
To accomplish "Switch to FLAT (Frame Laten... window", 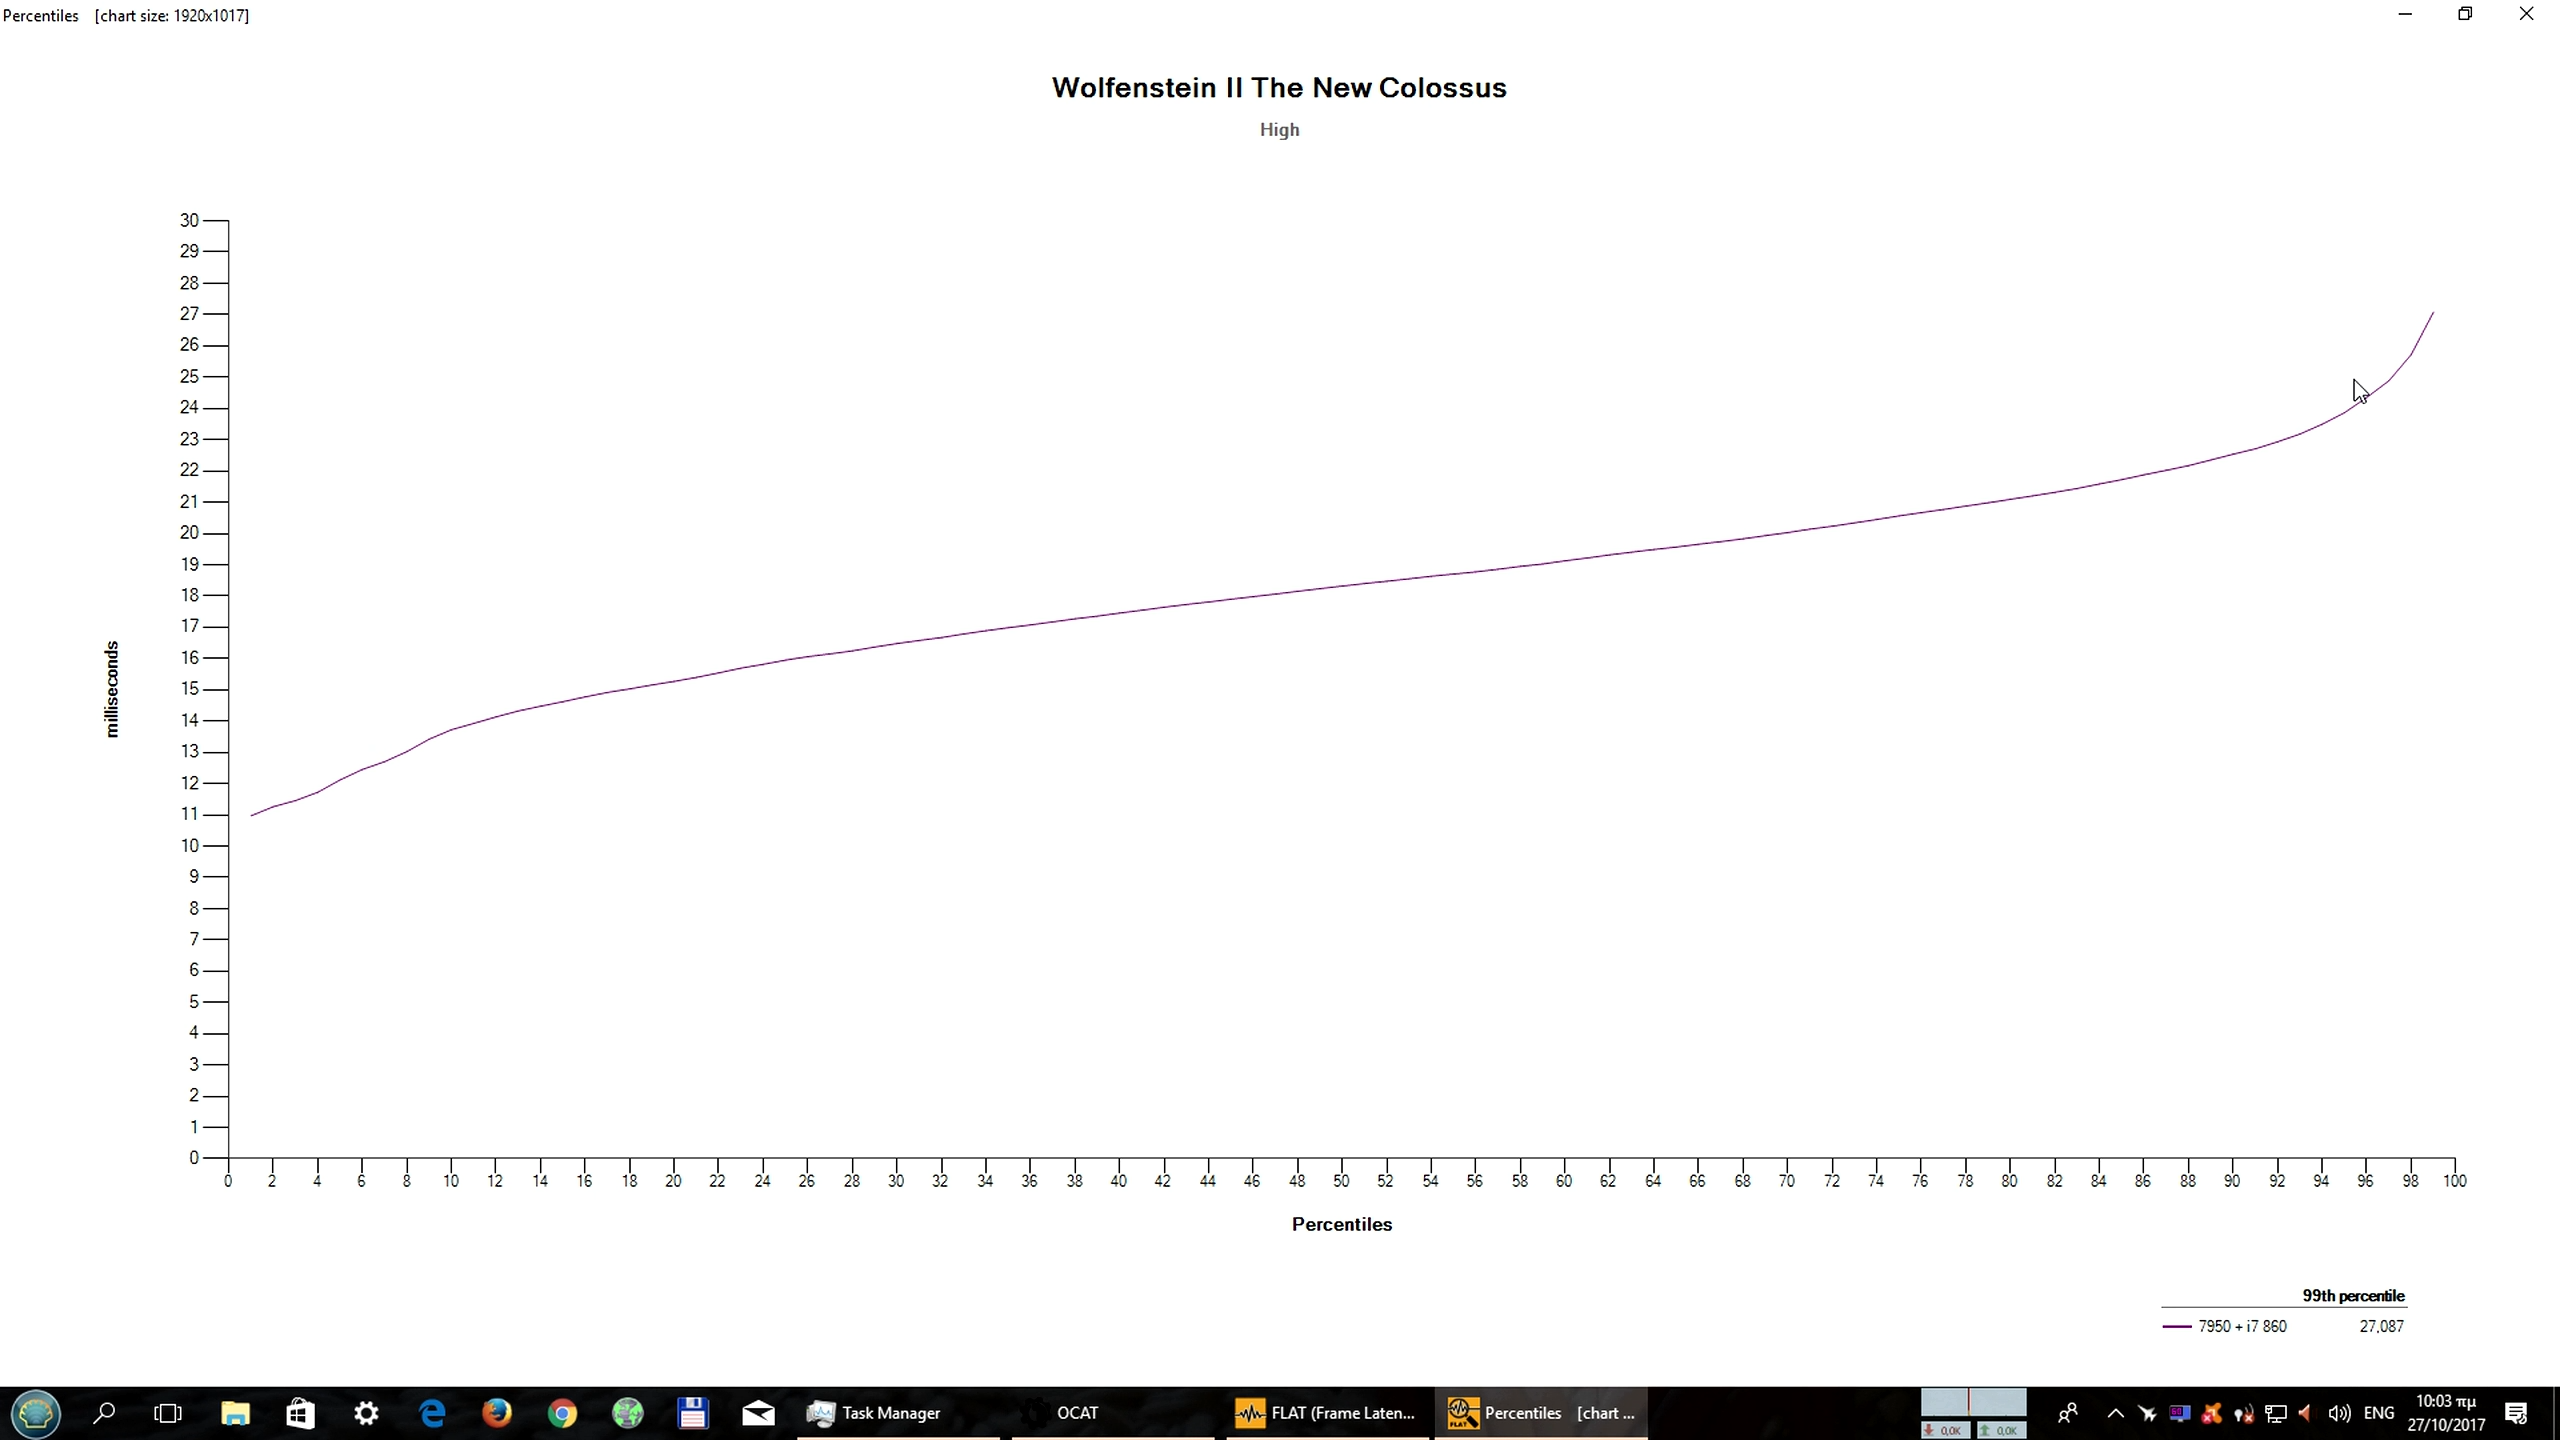I will coord(1326,1413).
